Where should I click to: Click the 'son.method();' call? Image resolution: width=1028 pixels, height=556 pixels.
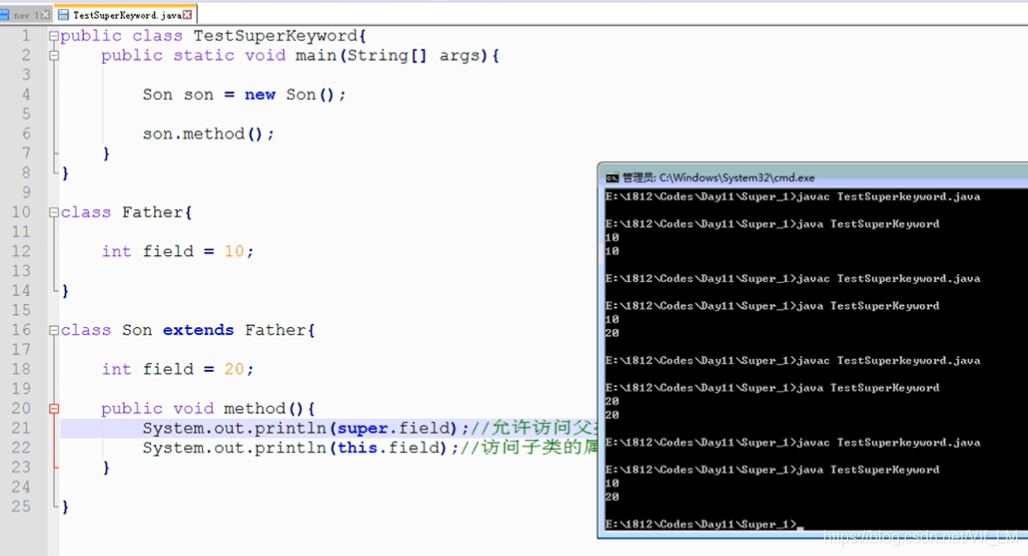(x=208, y=134)
